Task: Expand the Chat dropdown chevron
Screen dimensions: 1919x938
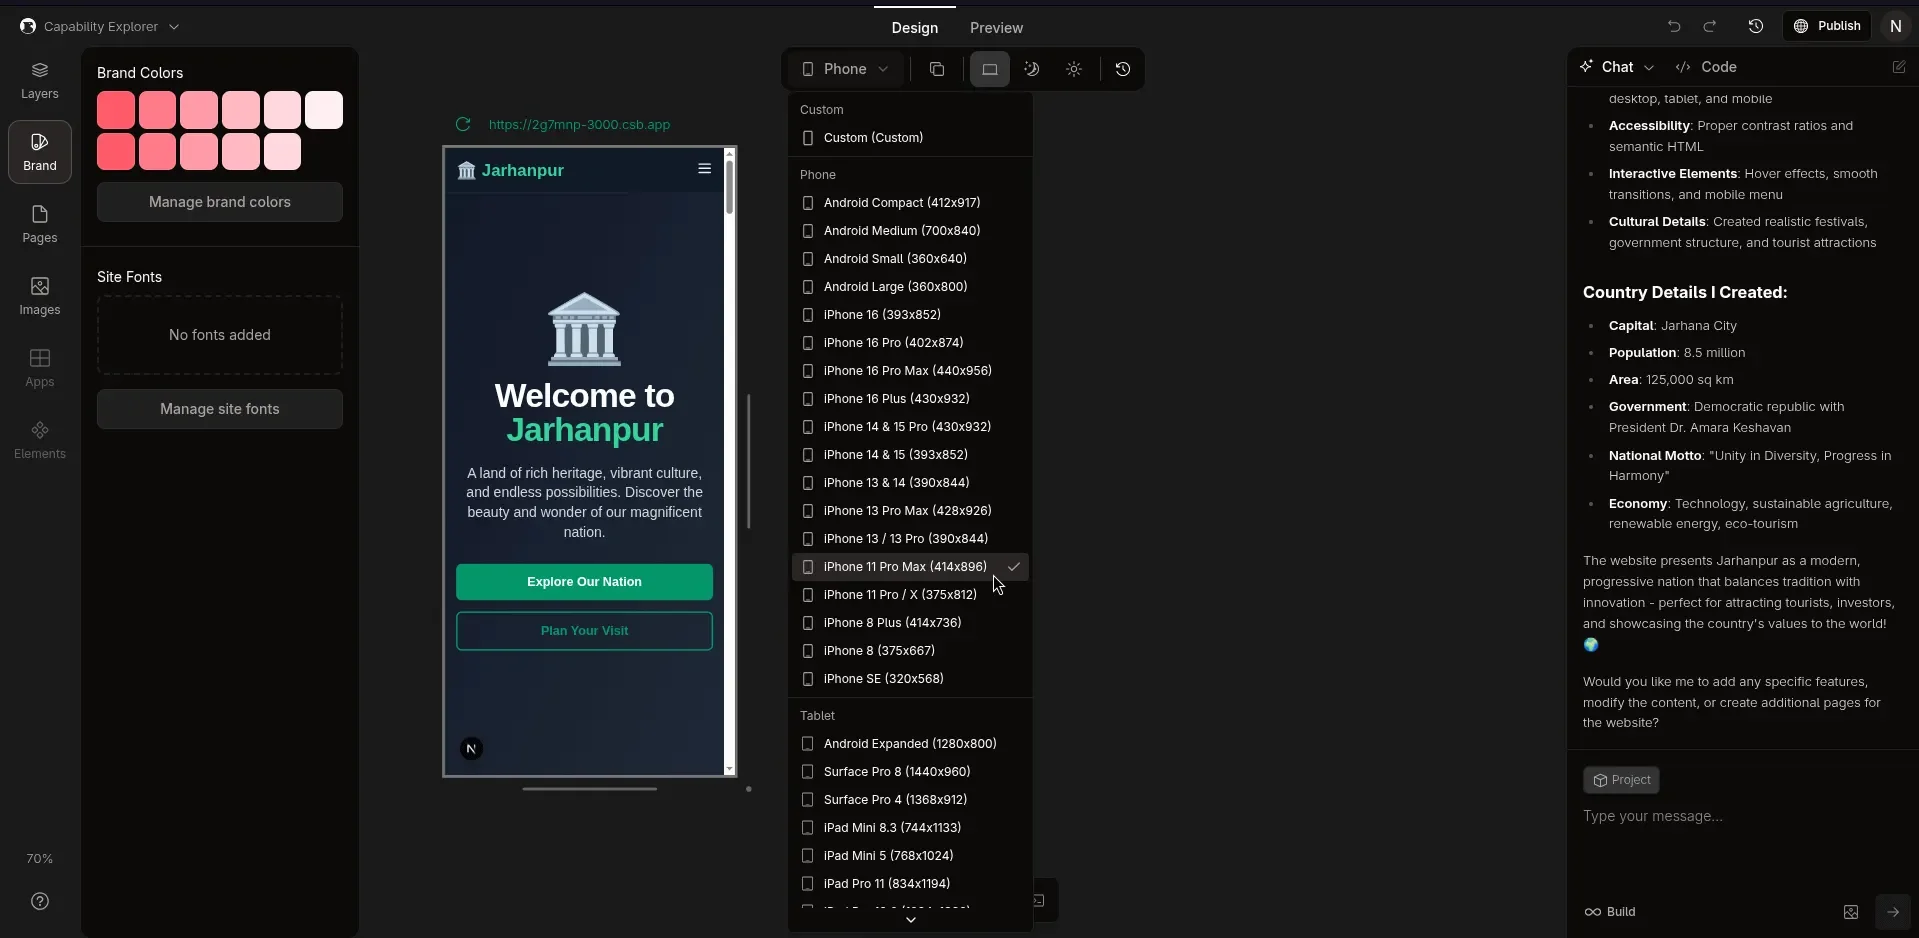Action: tap(1649, 68)
